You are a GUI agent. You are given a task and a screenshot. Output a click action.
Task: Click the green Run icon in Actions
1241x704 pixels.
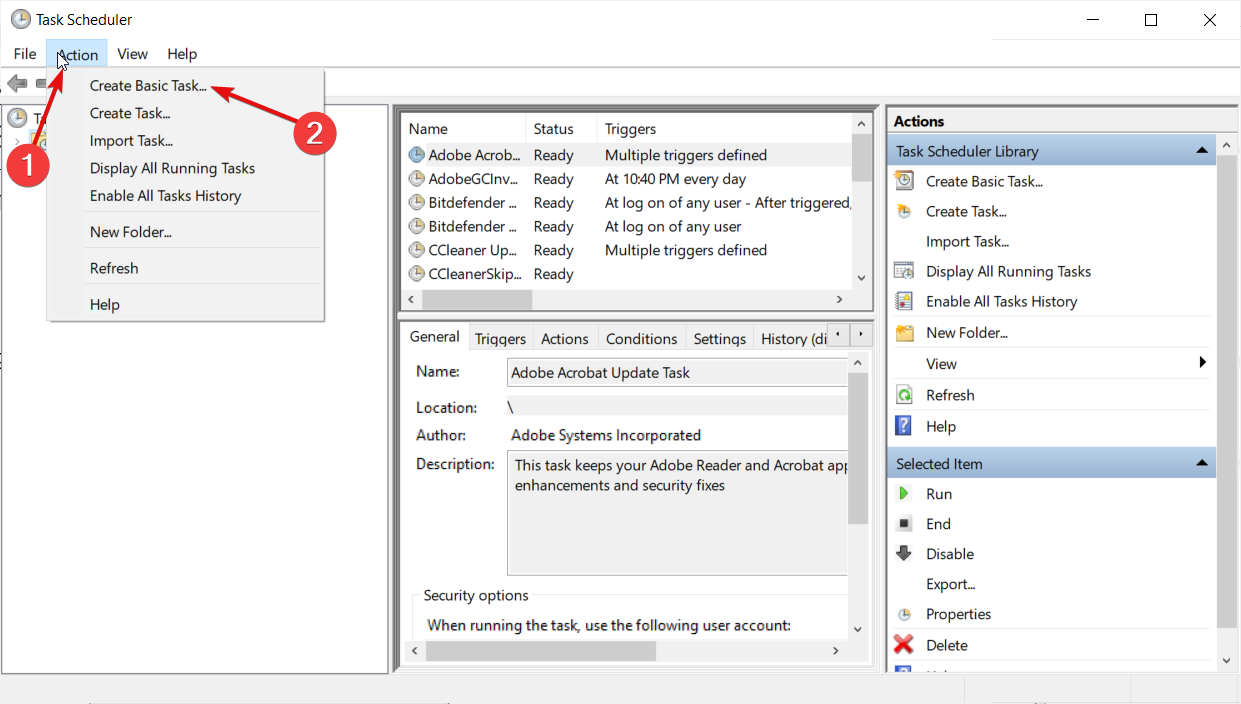tap(904, 494)
